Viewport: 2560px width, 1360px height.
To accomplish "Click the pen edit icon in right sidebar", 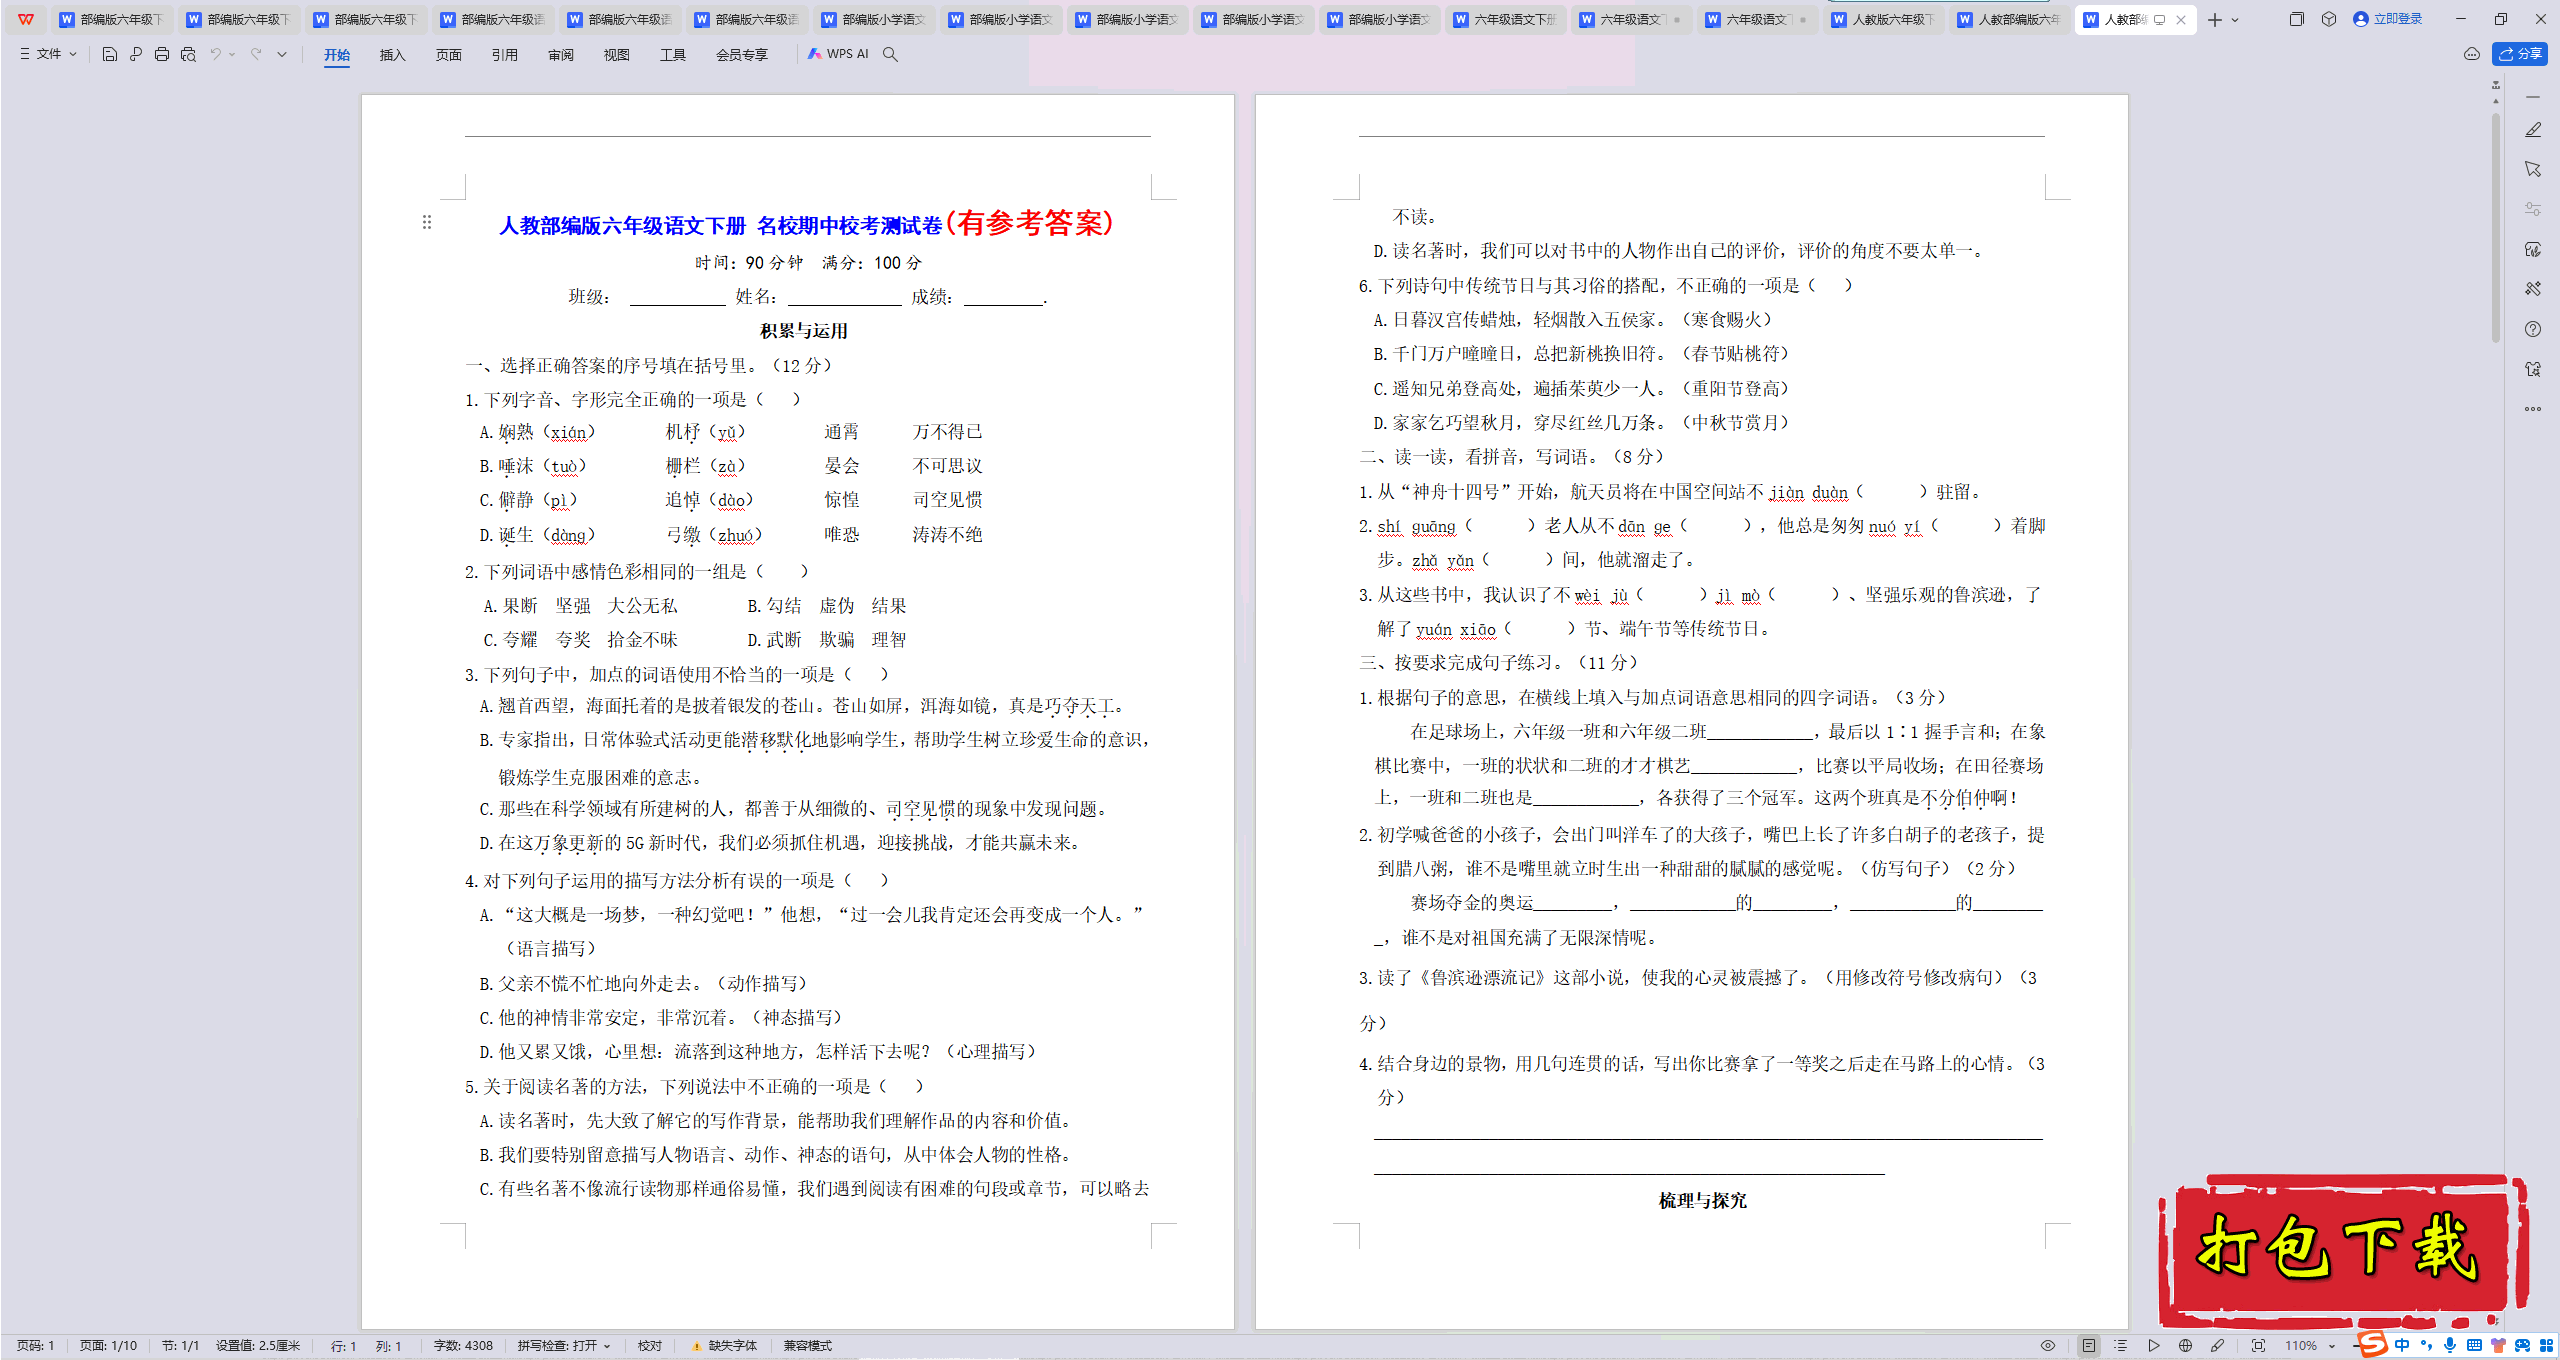I will tap(2533, 130).
